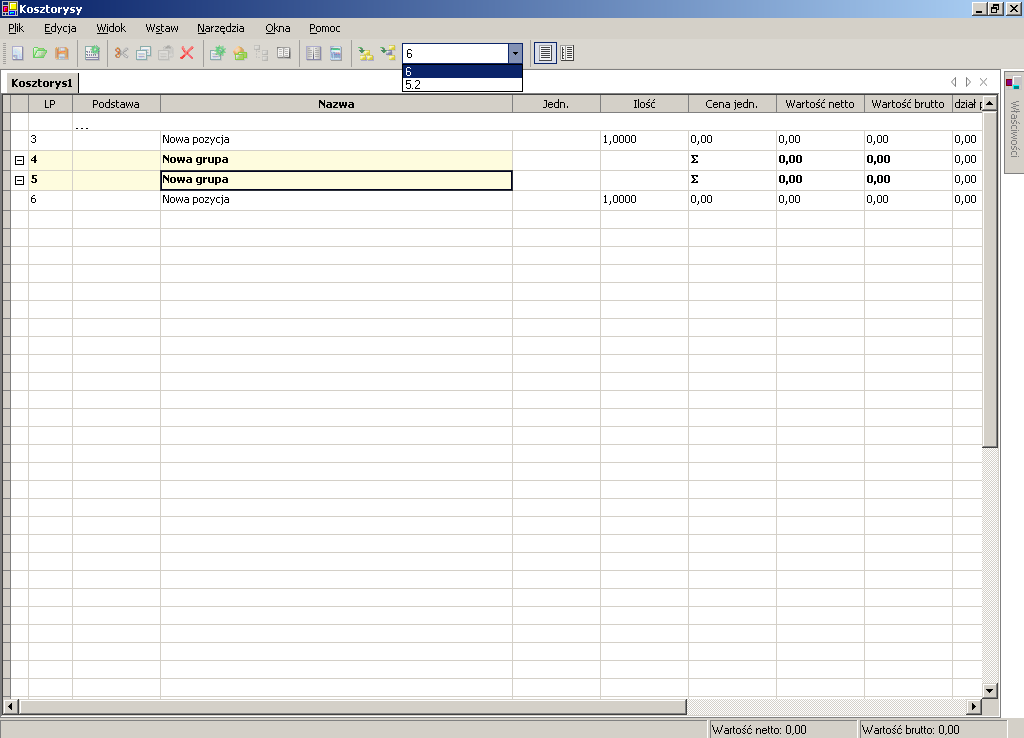The height and width of the screenshot is (738, 1024).
Task: Open the Właściwości side panel icon
Action: tap(1013, 84)
